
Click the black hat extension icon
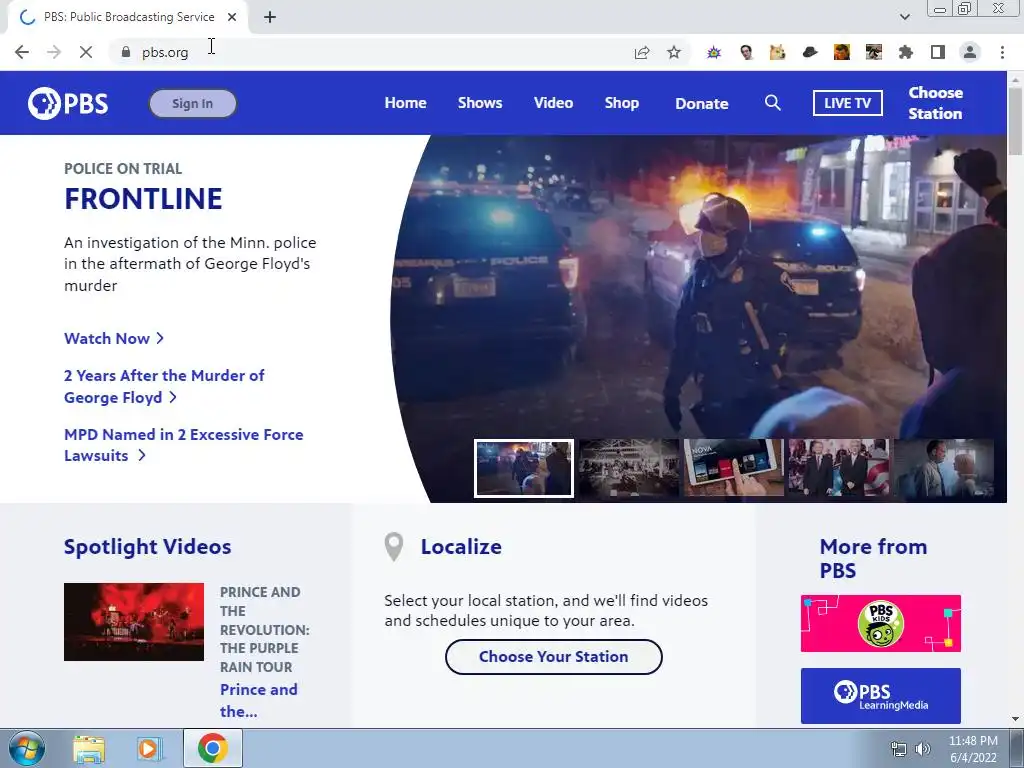tap(810, 52)
